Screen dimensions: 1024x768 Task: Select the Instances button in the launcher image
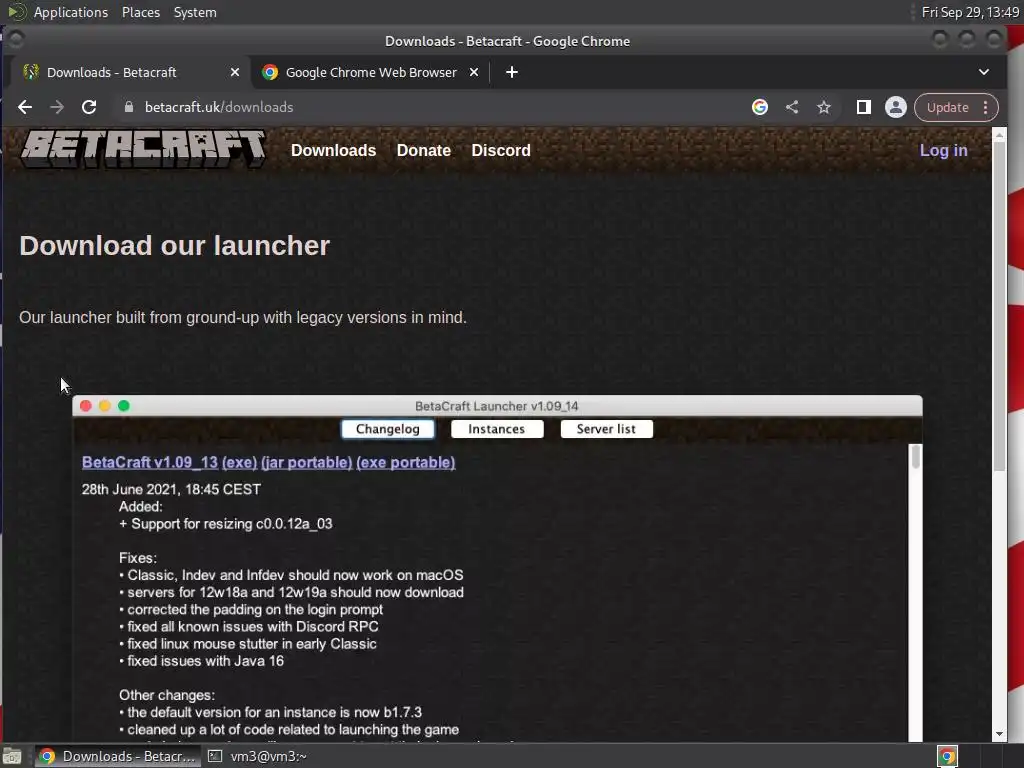click(496, 429)
